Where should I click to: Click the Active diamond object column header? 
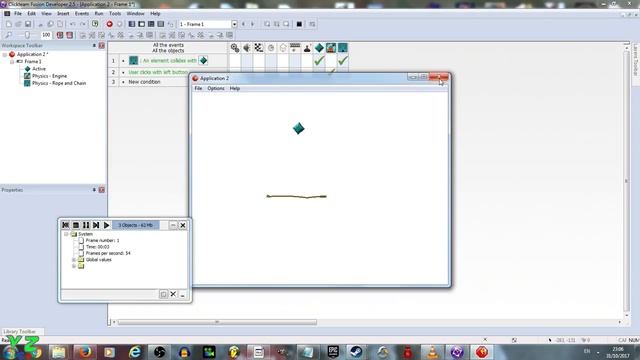(x=319, y=48)
